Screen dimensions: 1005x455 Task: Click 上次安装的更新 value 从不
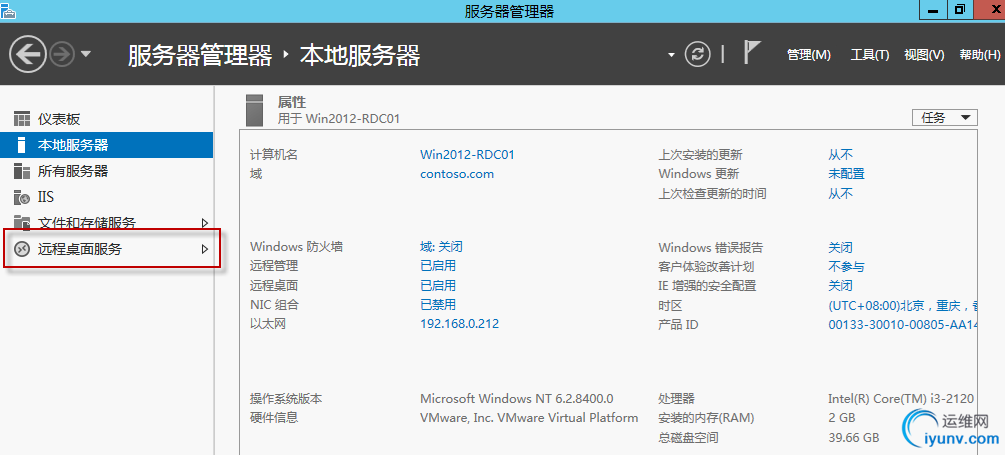click(840, 154)
